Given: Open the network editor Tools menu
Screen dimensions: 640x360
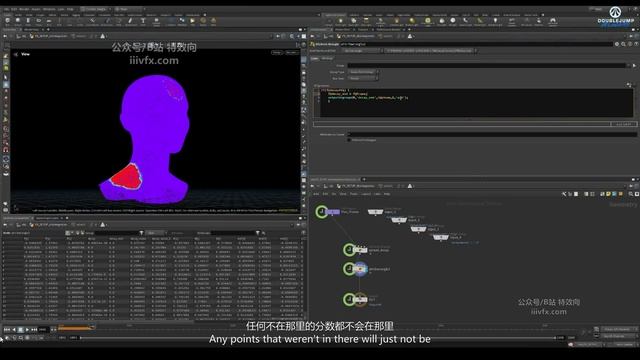Looking at the screenshot, I should 354,194.
